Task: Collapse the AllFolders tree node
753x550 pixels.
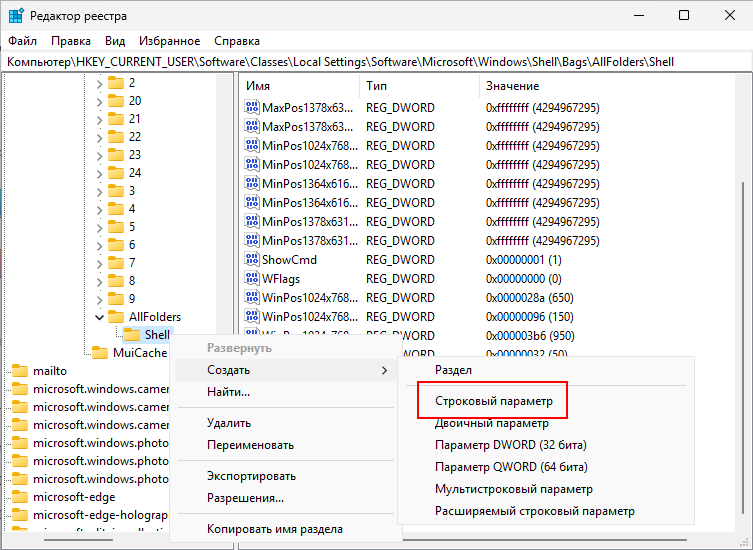Action: (x=99, y=317)
